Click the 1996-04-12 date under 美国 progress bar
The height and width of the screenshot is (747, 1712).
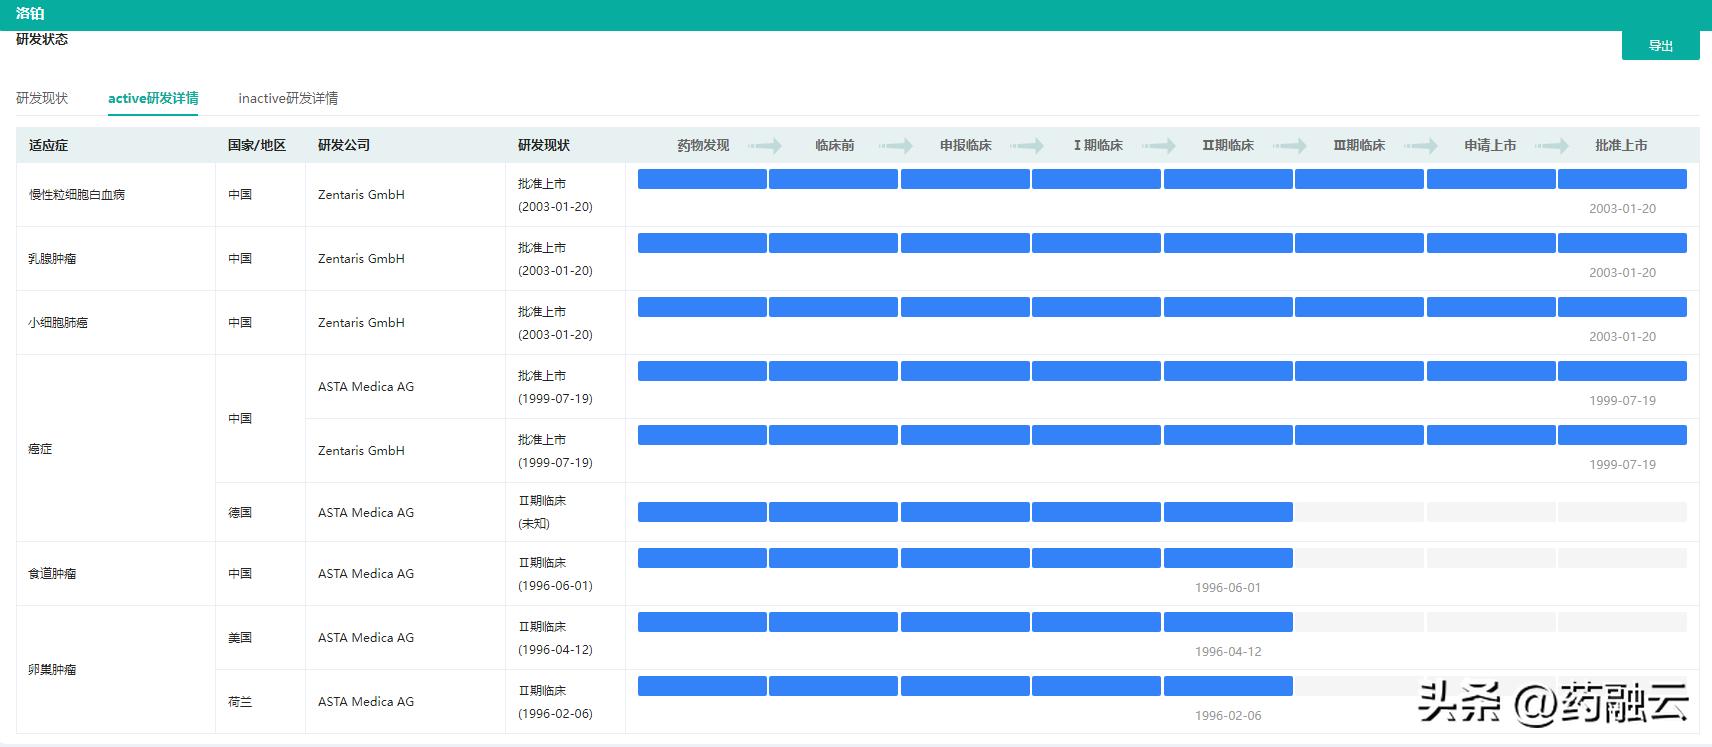coord(1228,652)
